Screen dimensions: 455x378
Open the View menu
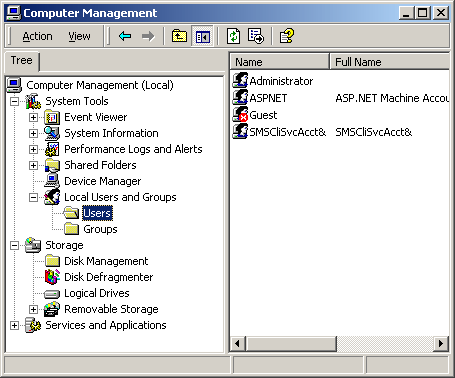point(79,36)
